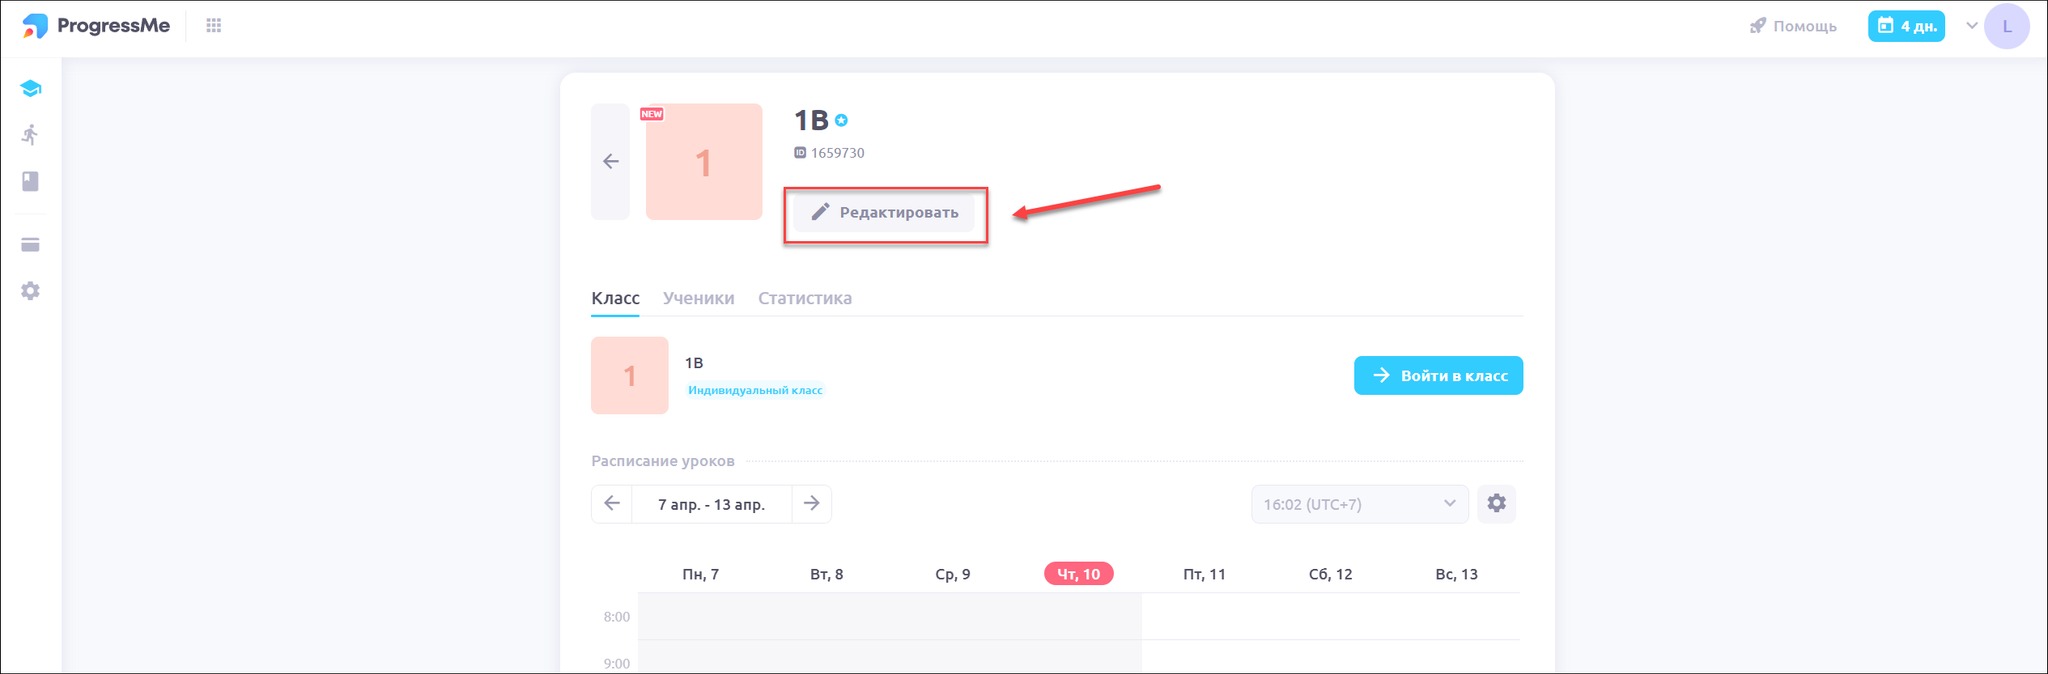Open the book materials sidebar icon
The image size is (2048, 674).
click(31, 181)
